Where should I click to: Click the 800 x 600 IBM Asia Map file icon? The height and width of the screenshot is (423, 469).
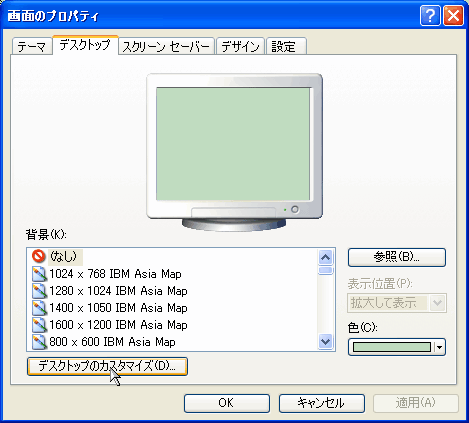pos(39,342)
